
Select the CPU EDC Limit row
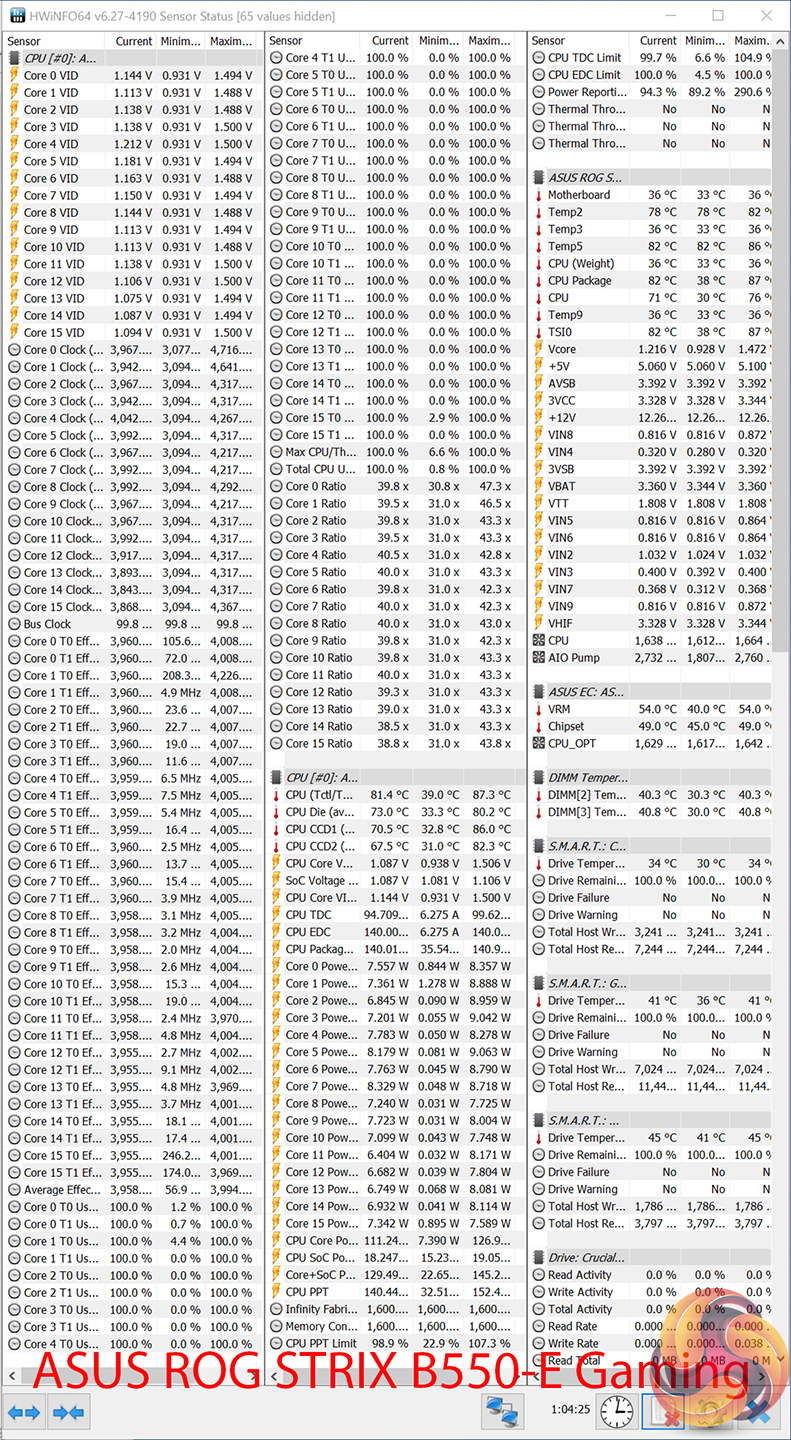pyautogui.click(x=650, y=75)
